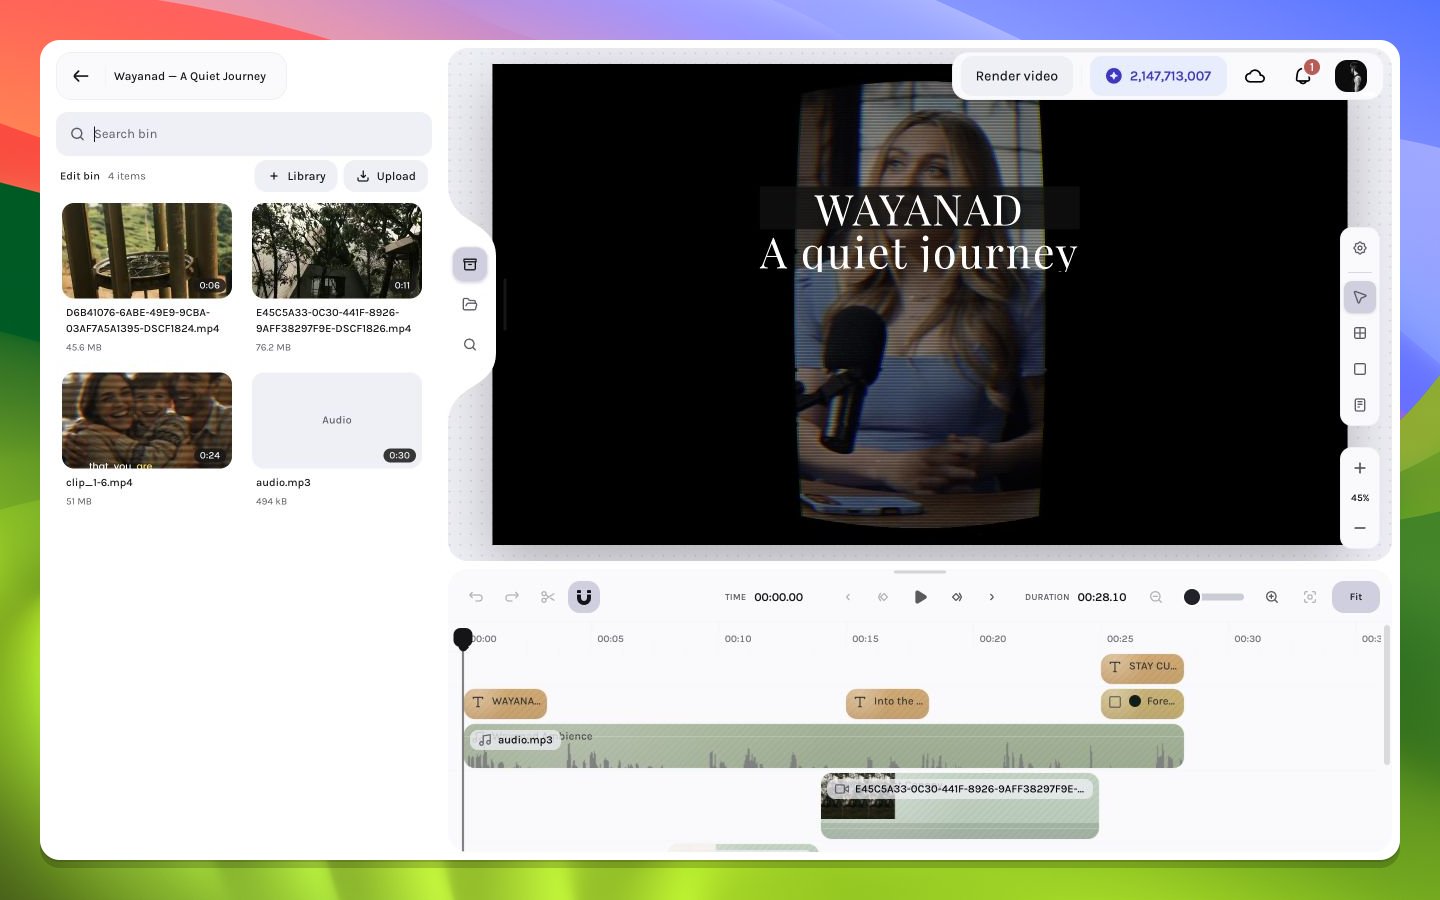Click the Edit bin label
The image size is (1440, 900).
80,176
